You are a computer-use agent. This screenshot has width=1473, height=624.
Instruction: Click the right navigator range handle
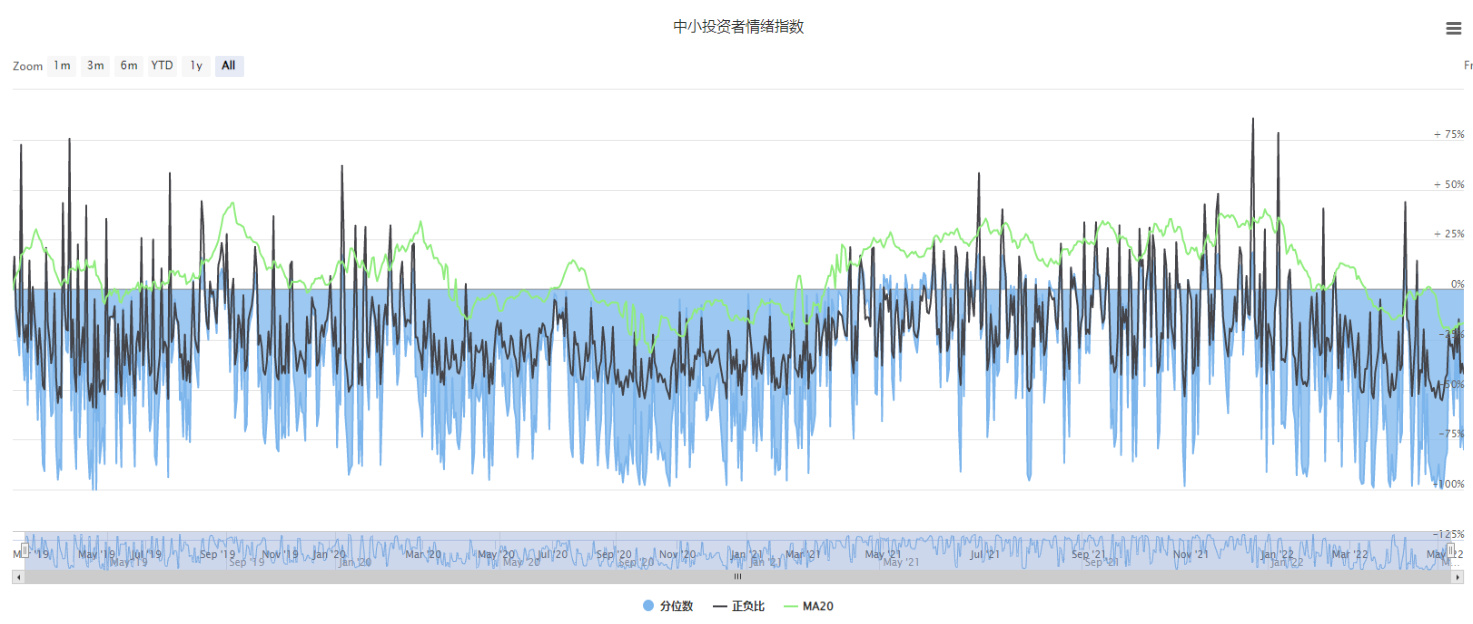click(x=1451, y=550)
